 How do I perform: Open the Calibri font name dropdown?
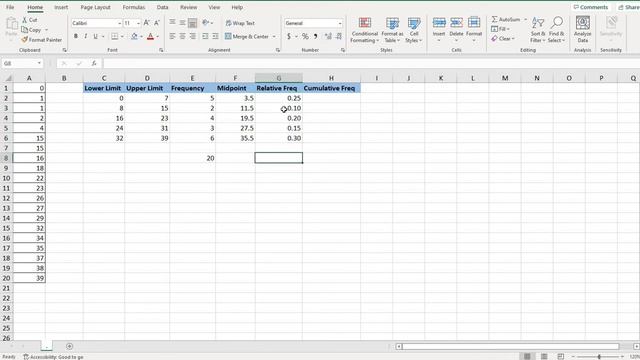pos(119,24)
